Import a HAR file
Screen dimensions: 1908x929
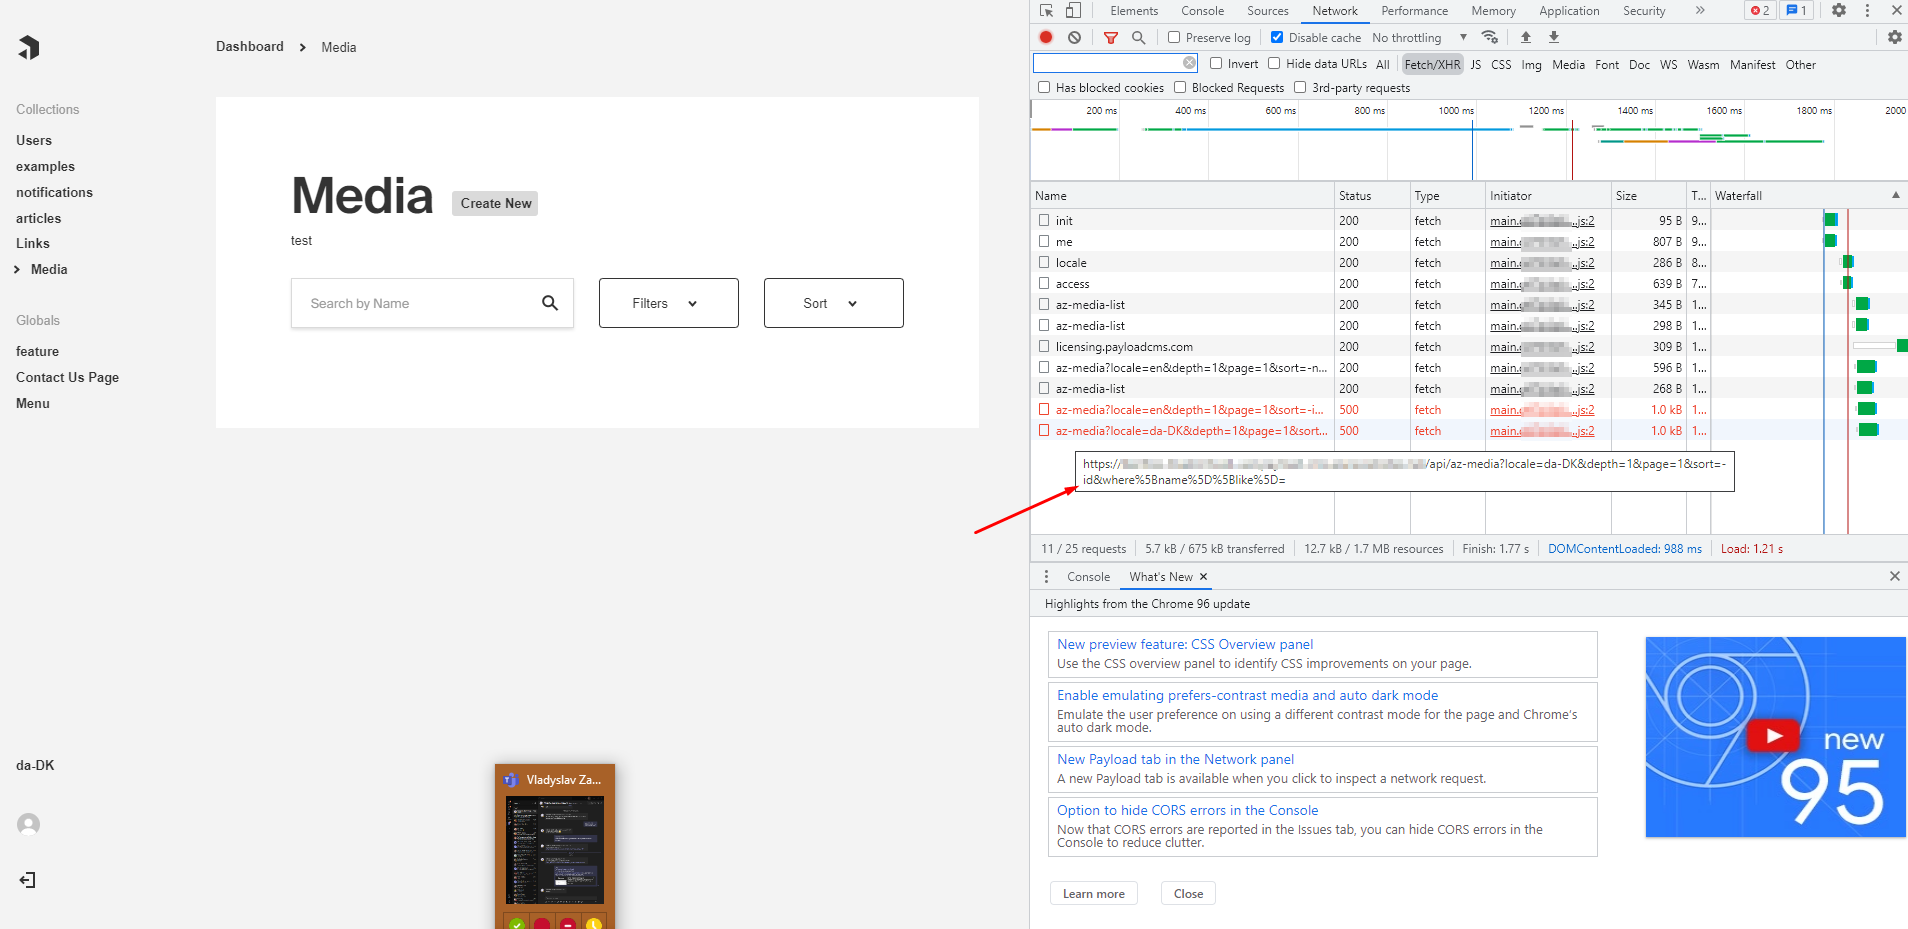[1525, 37]
